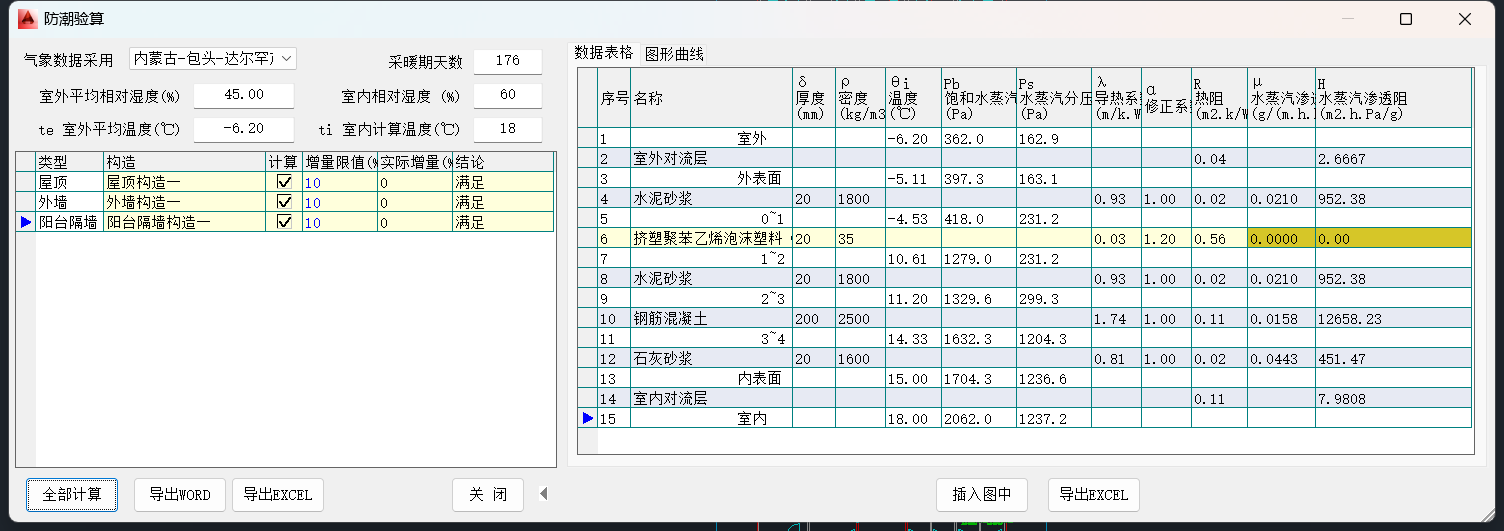Click the AutoCAD logo icon in title bar
1504x531 pixels.
click(x=27, y=19)
